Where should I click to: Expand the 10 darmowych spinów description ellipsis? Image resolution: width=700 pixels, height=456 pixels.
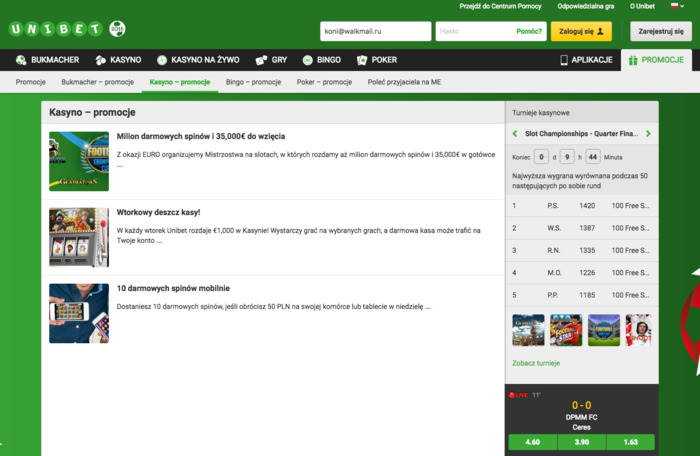pos(428,307)
